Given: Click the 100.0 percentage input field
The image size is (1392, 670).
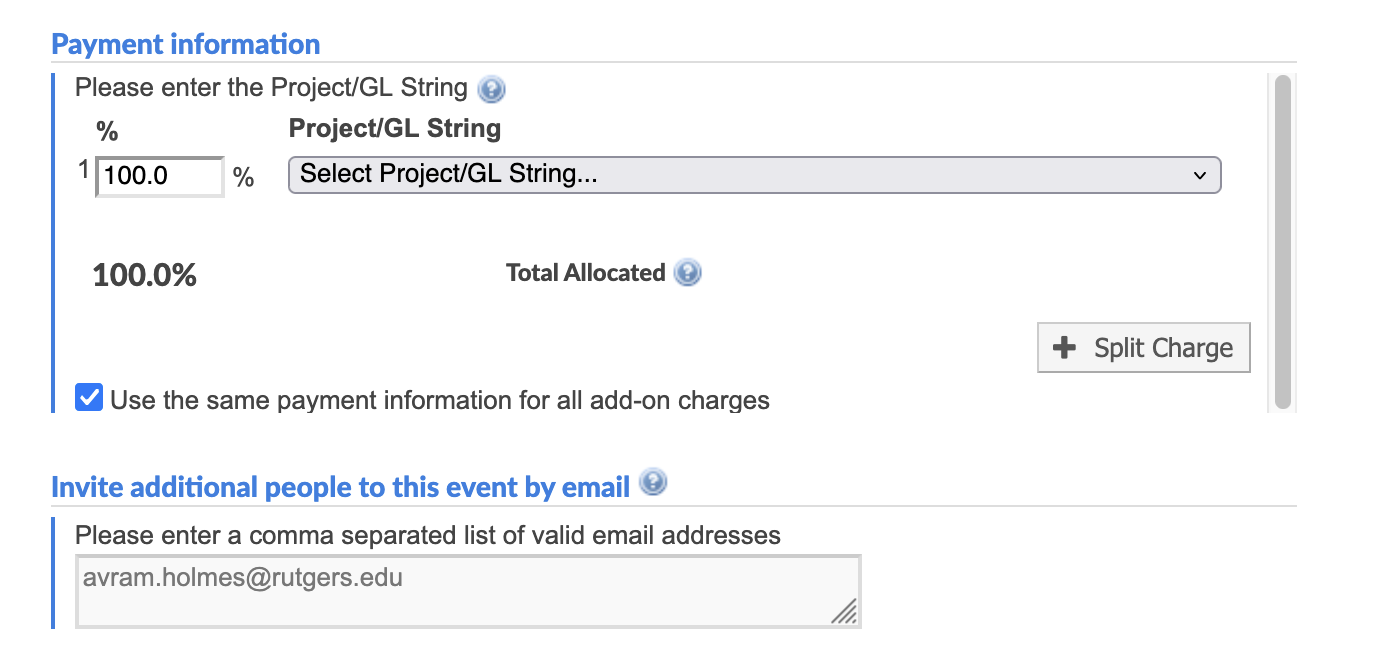Looking at the screenshot, I should pos(160,177).
